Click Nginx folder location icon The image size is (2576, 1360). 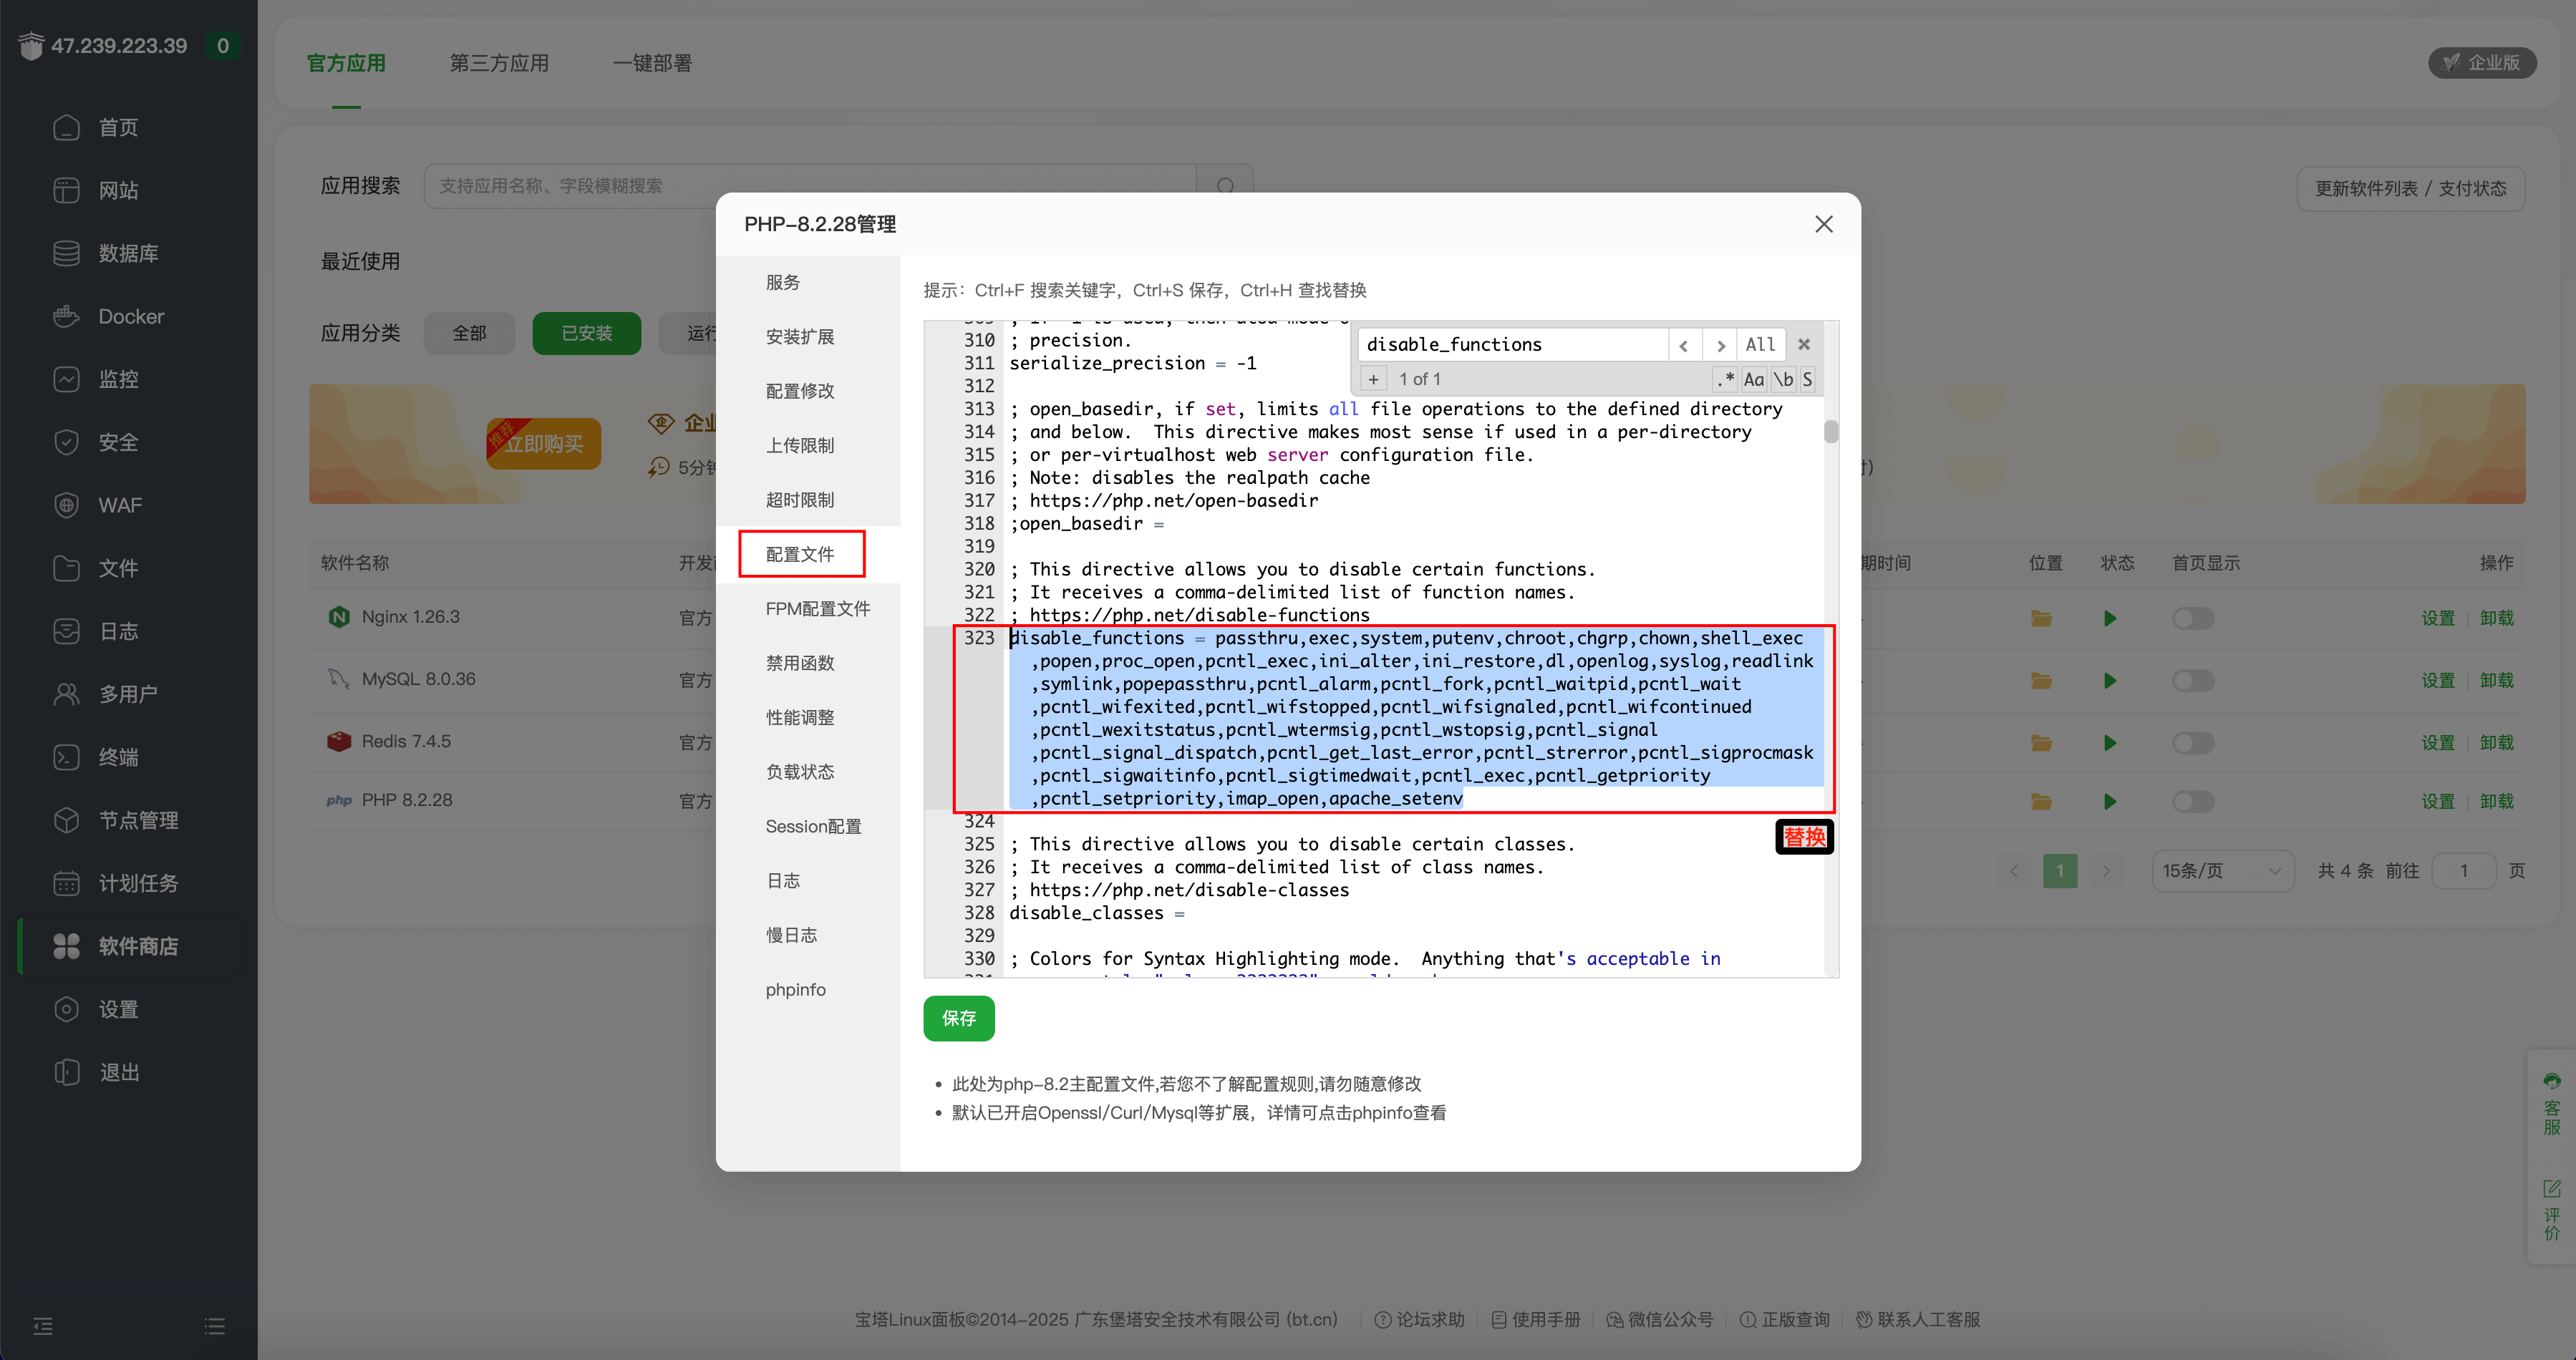pyautogui.click(x=2041, y=618)
